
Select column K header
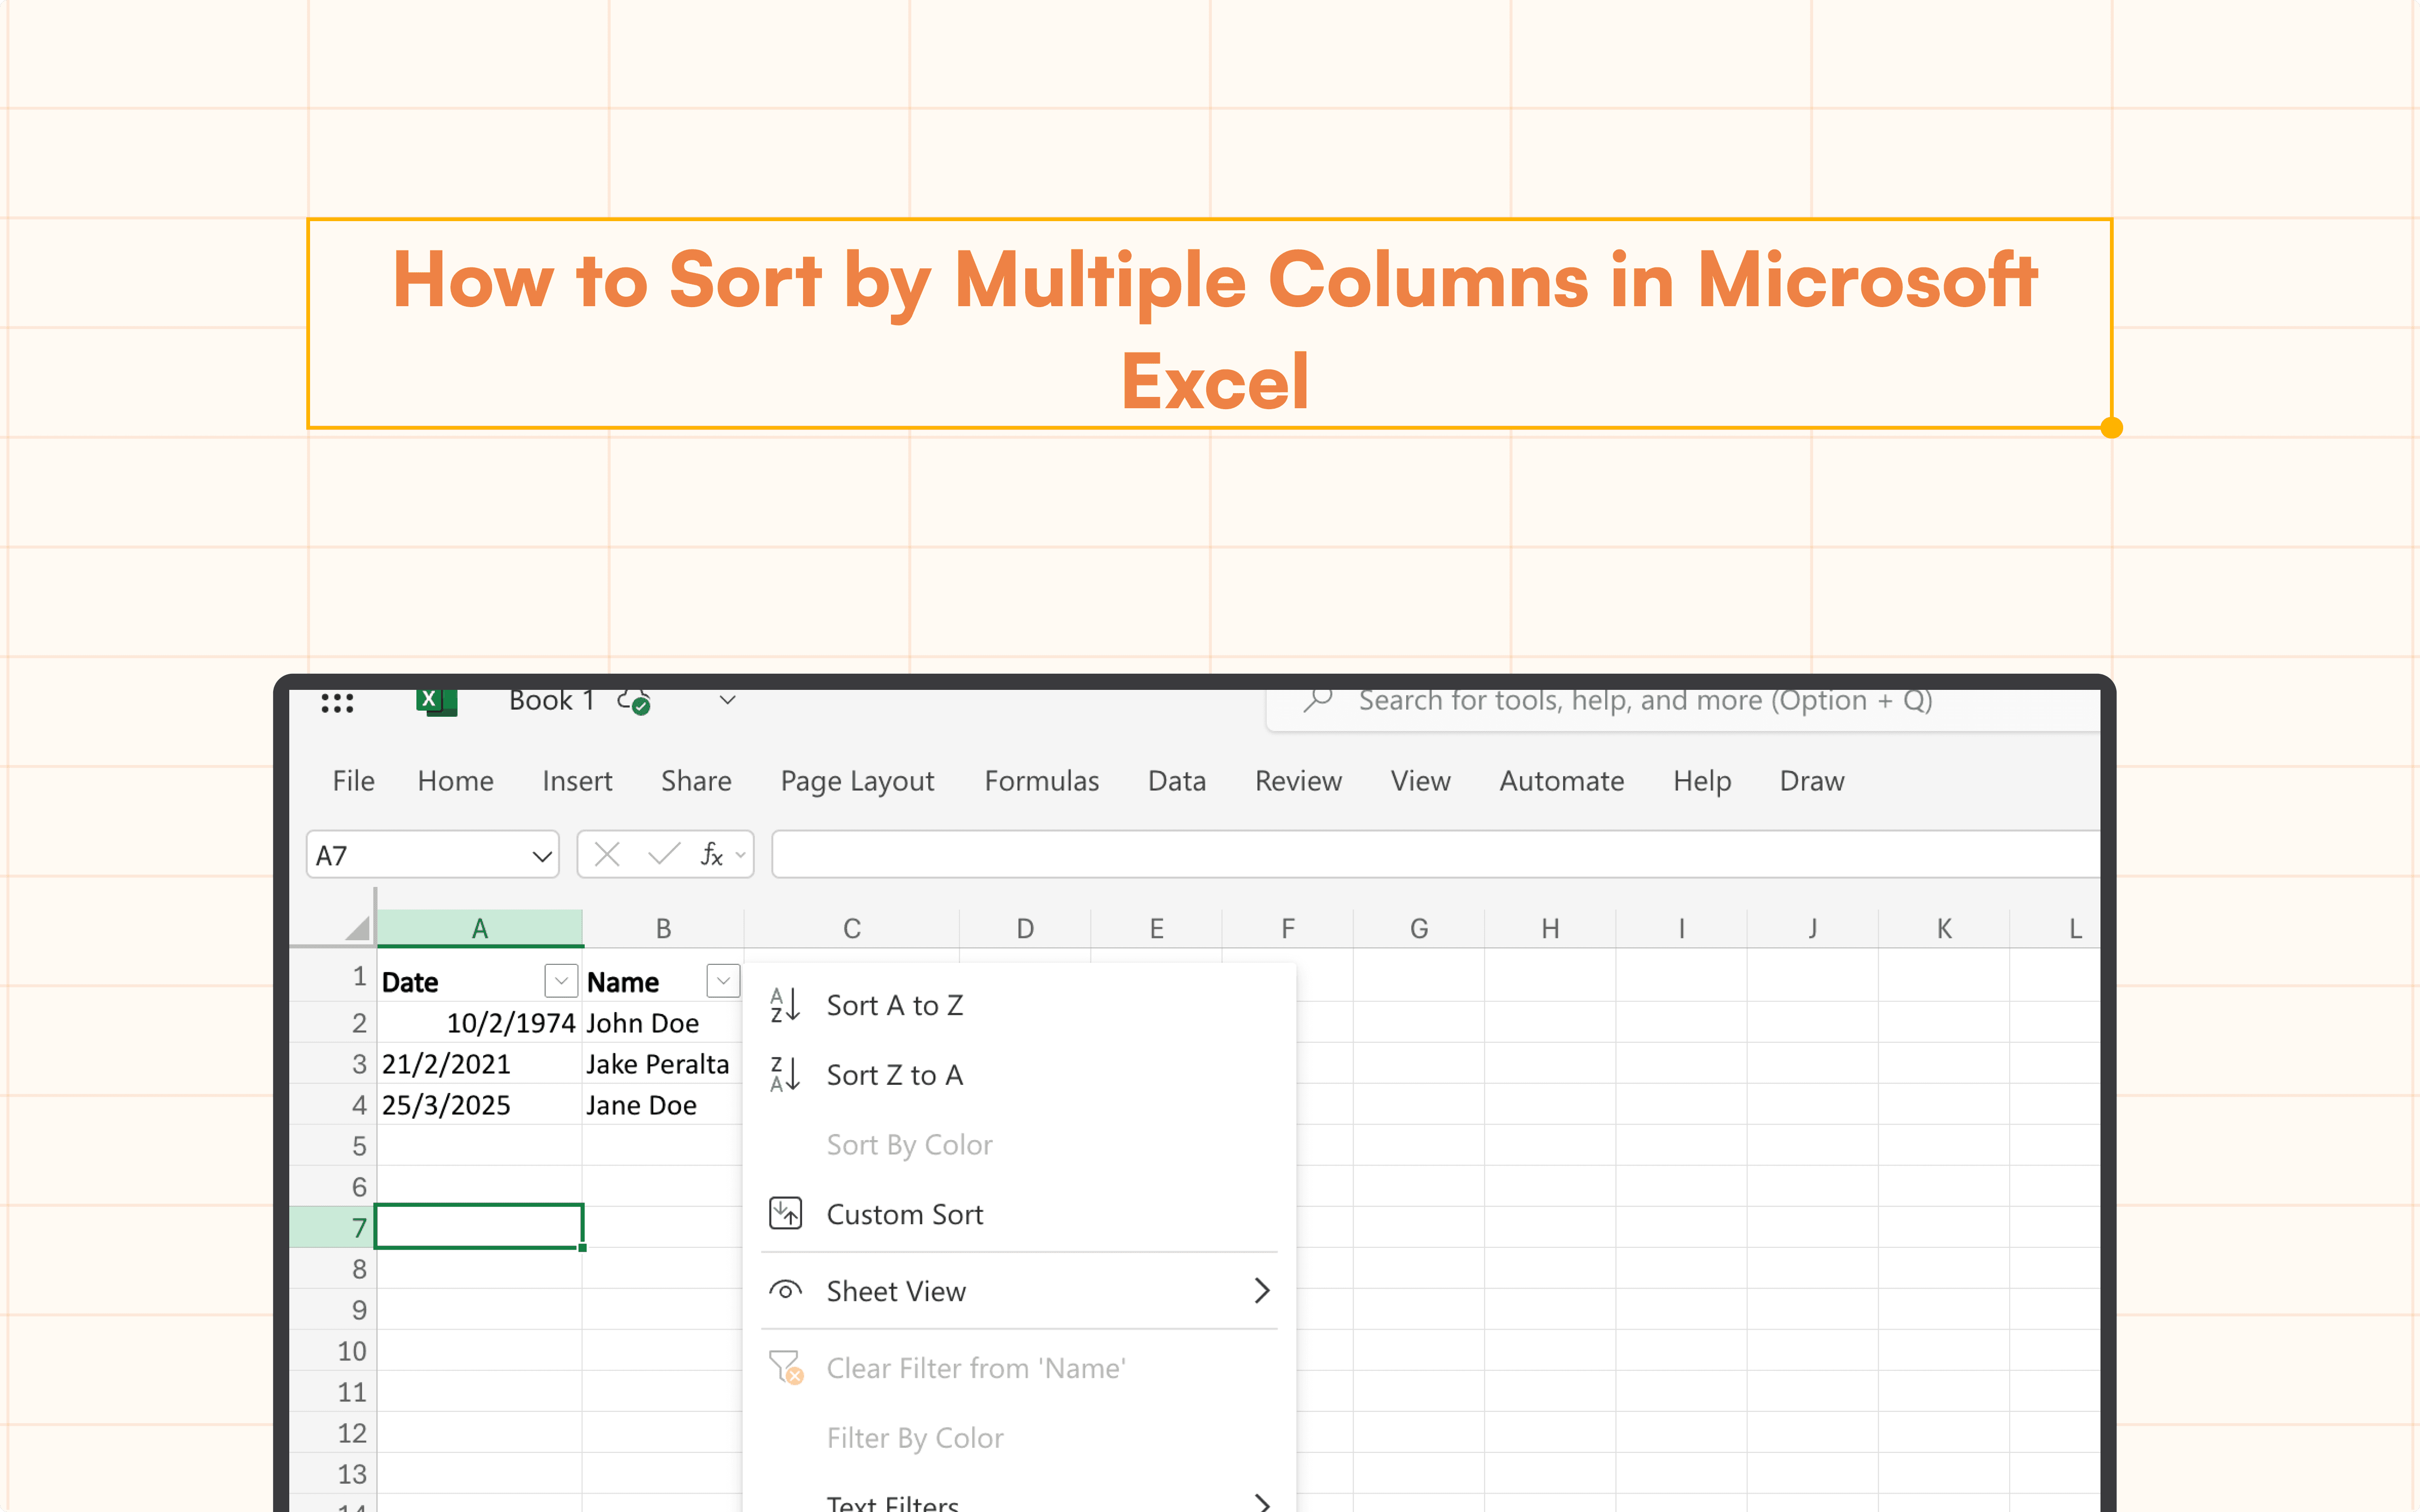click(1944, 928)
